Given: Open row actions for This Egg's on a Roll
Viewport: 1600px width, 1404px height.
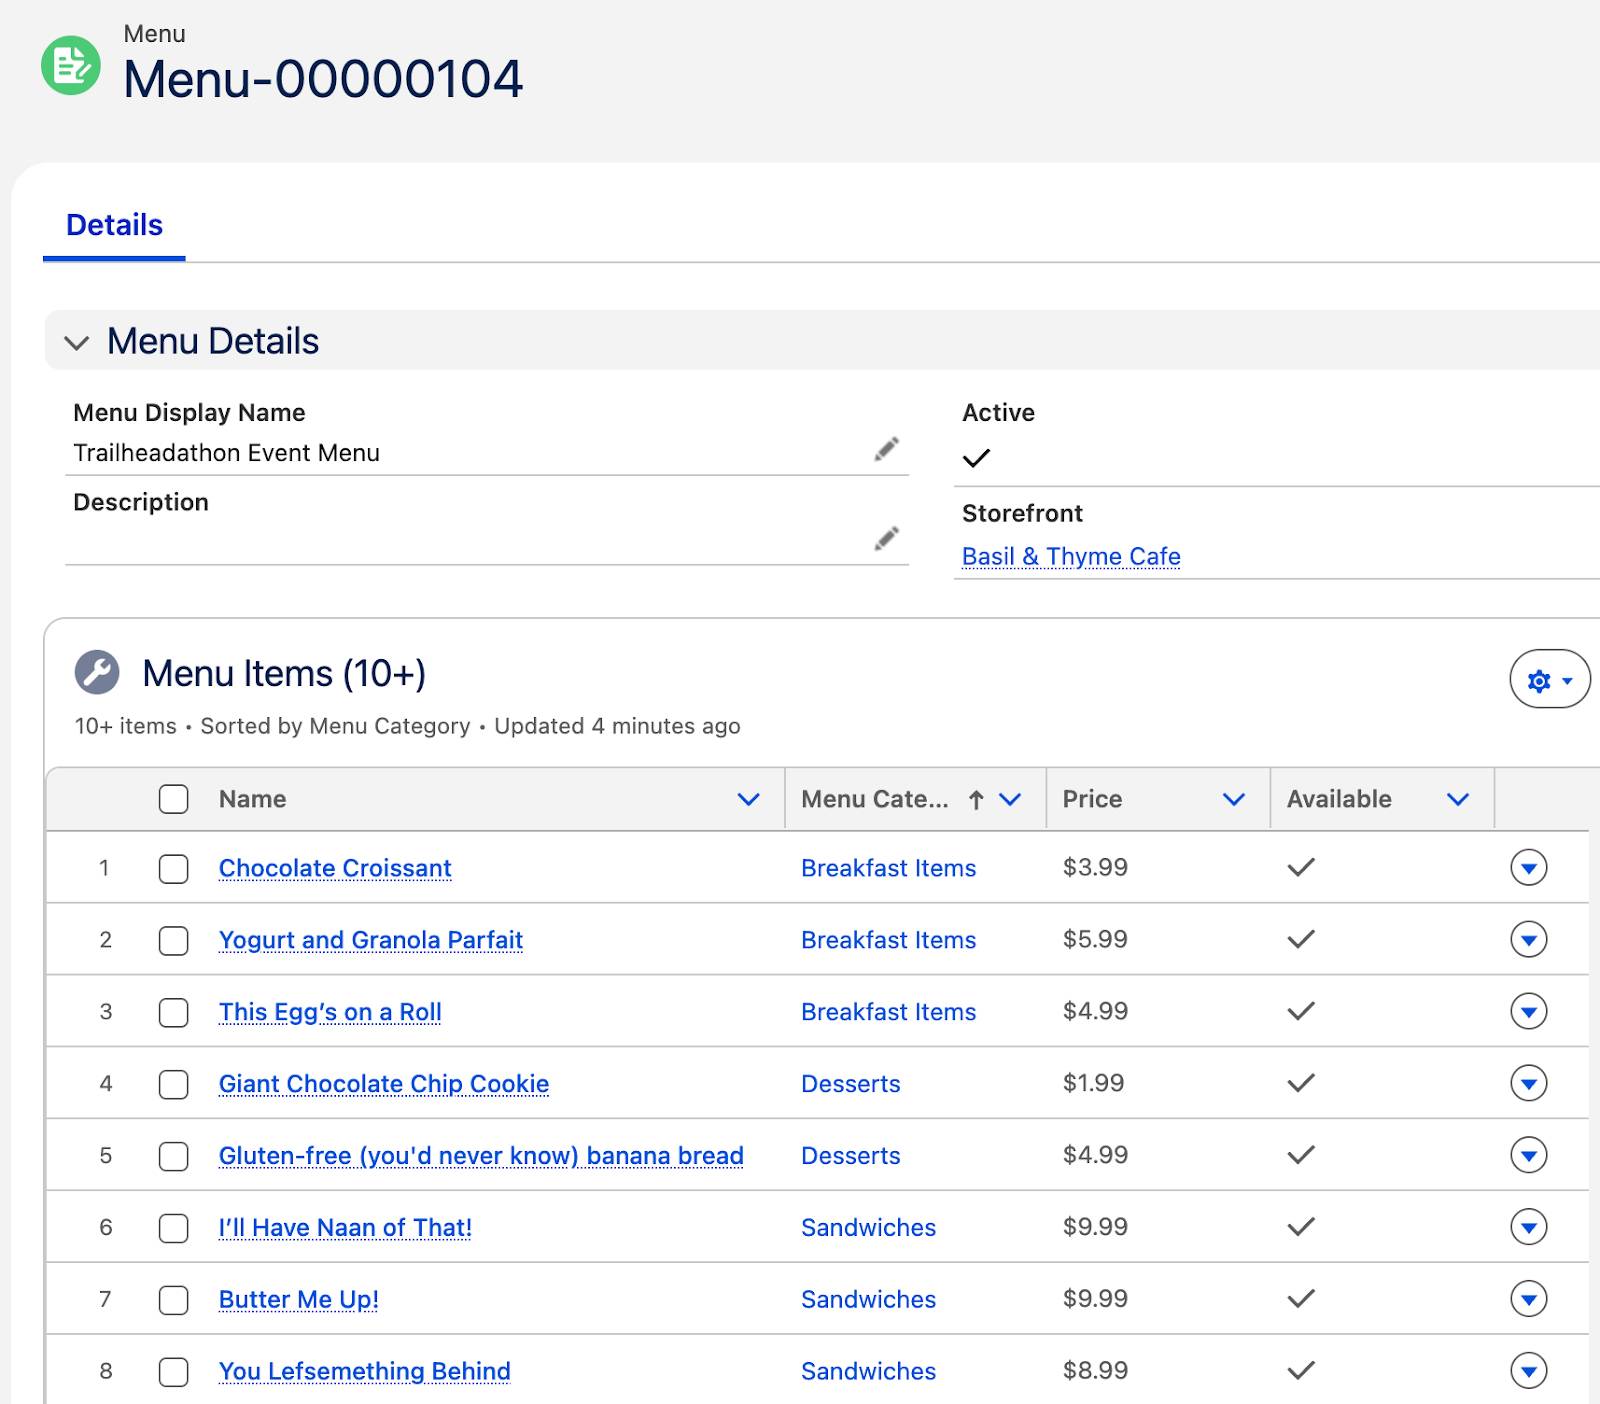Looking at the screenshot, I should (x=1529, y=1011).
